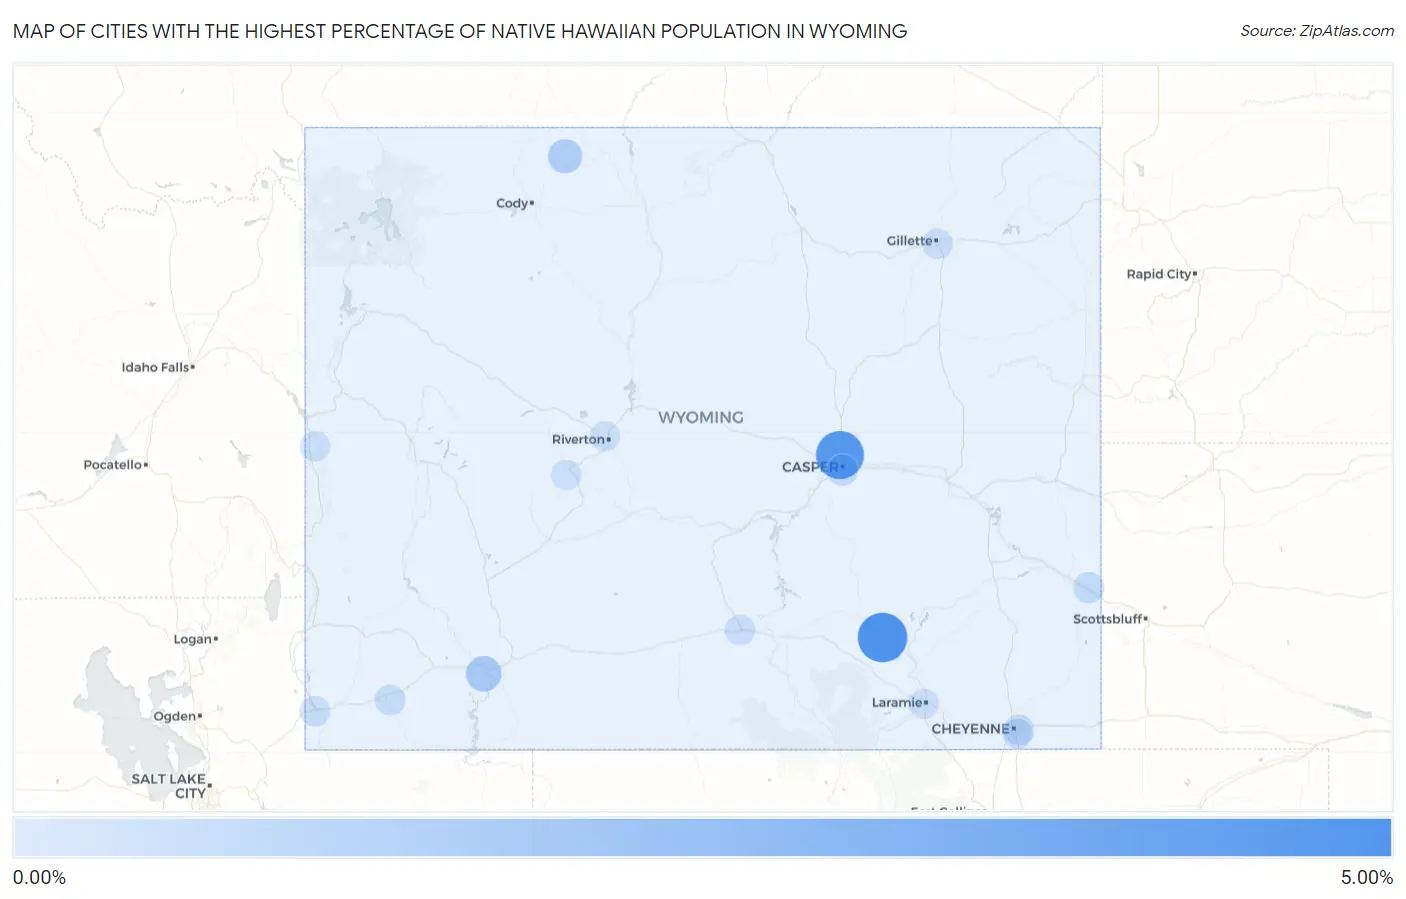The image size is (1406, 899).
Task: Click the Scottsbluff label
Action: 1107,619
